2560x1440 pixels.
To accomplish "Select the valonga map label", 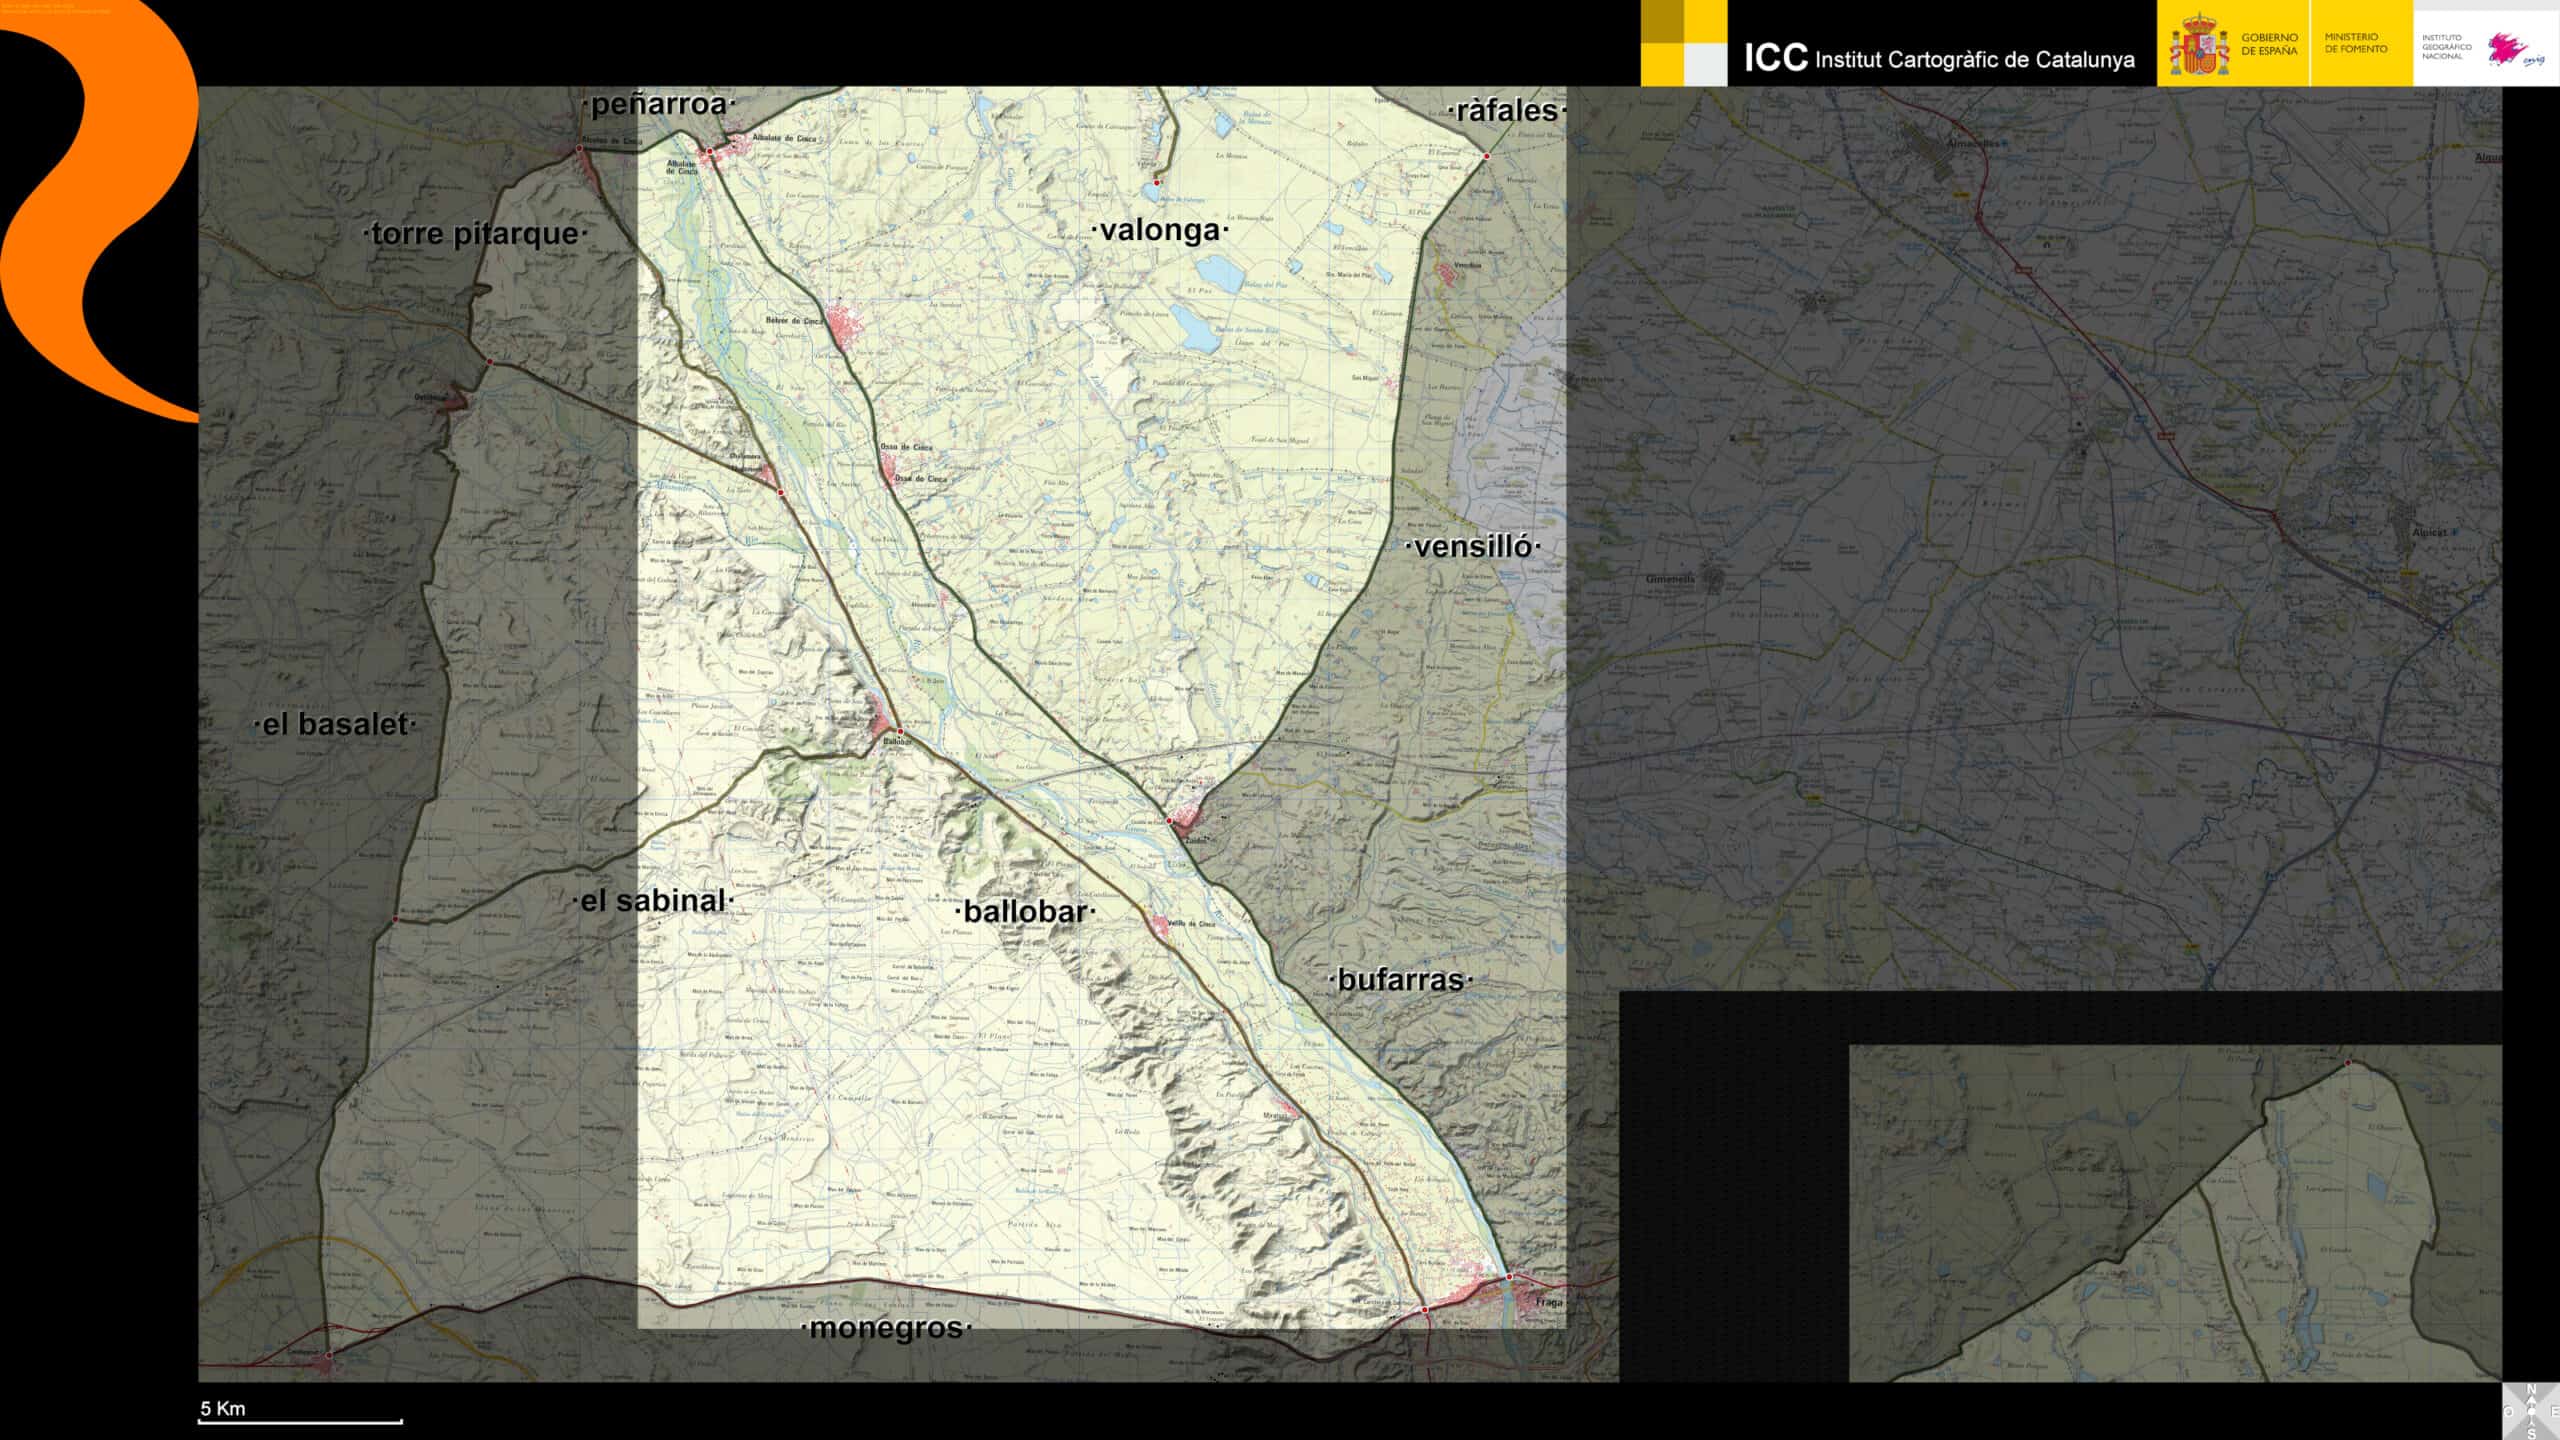I will pyautogui.click(x=1160, y=230).
